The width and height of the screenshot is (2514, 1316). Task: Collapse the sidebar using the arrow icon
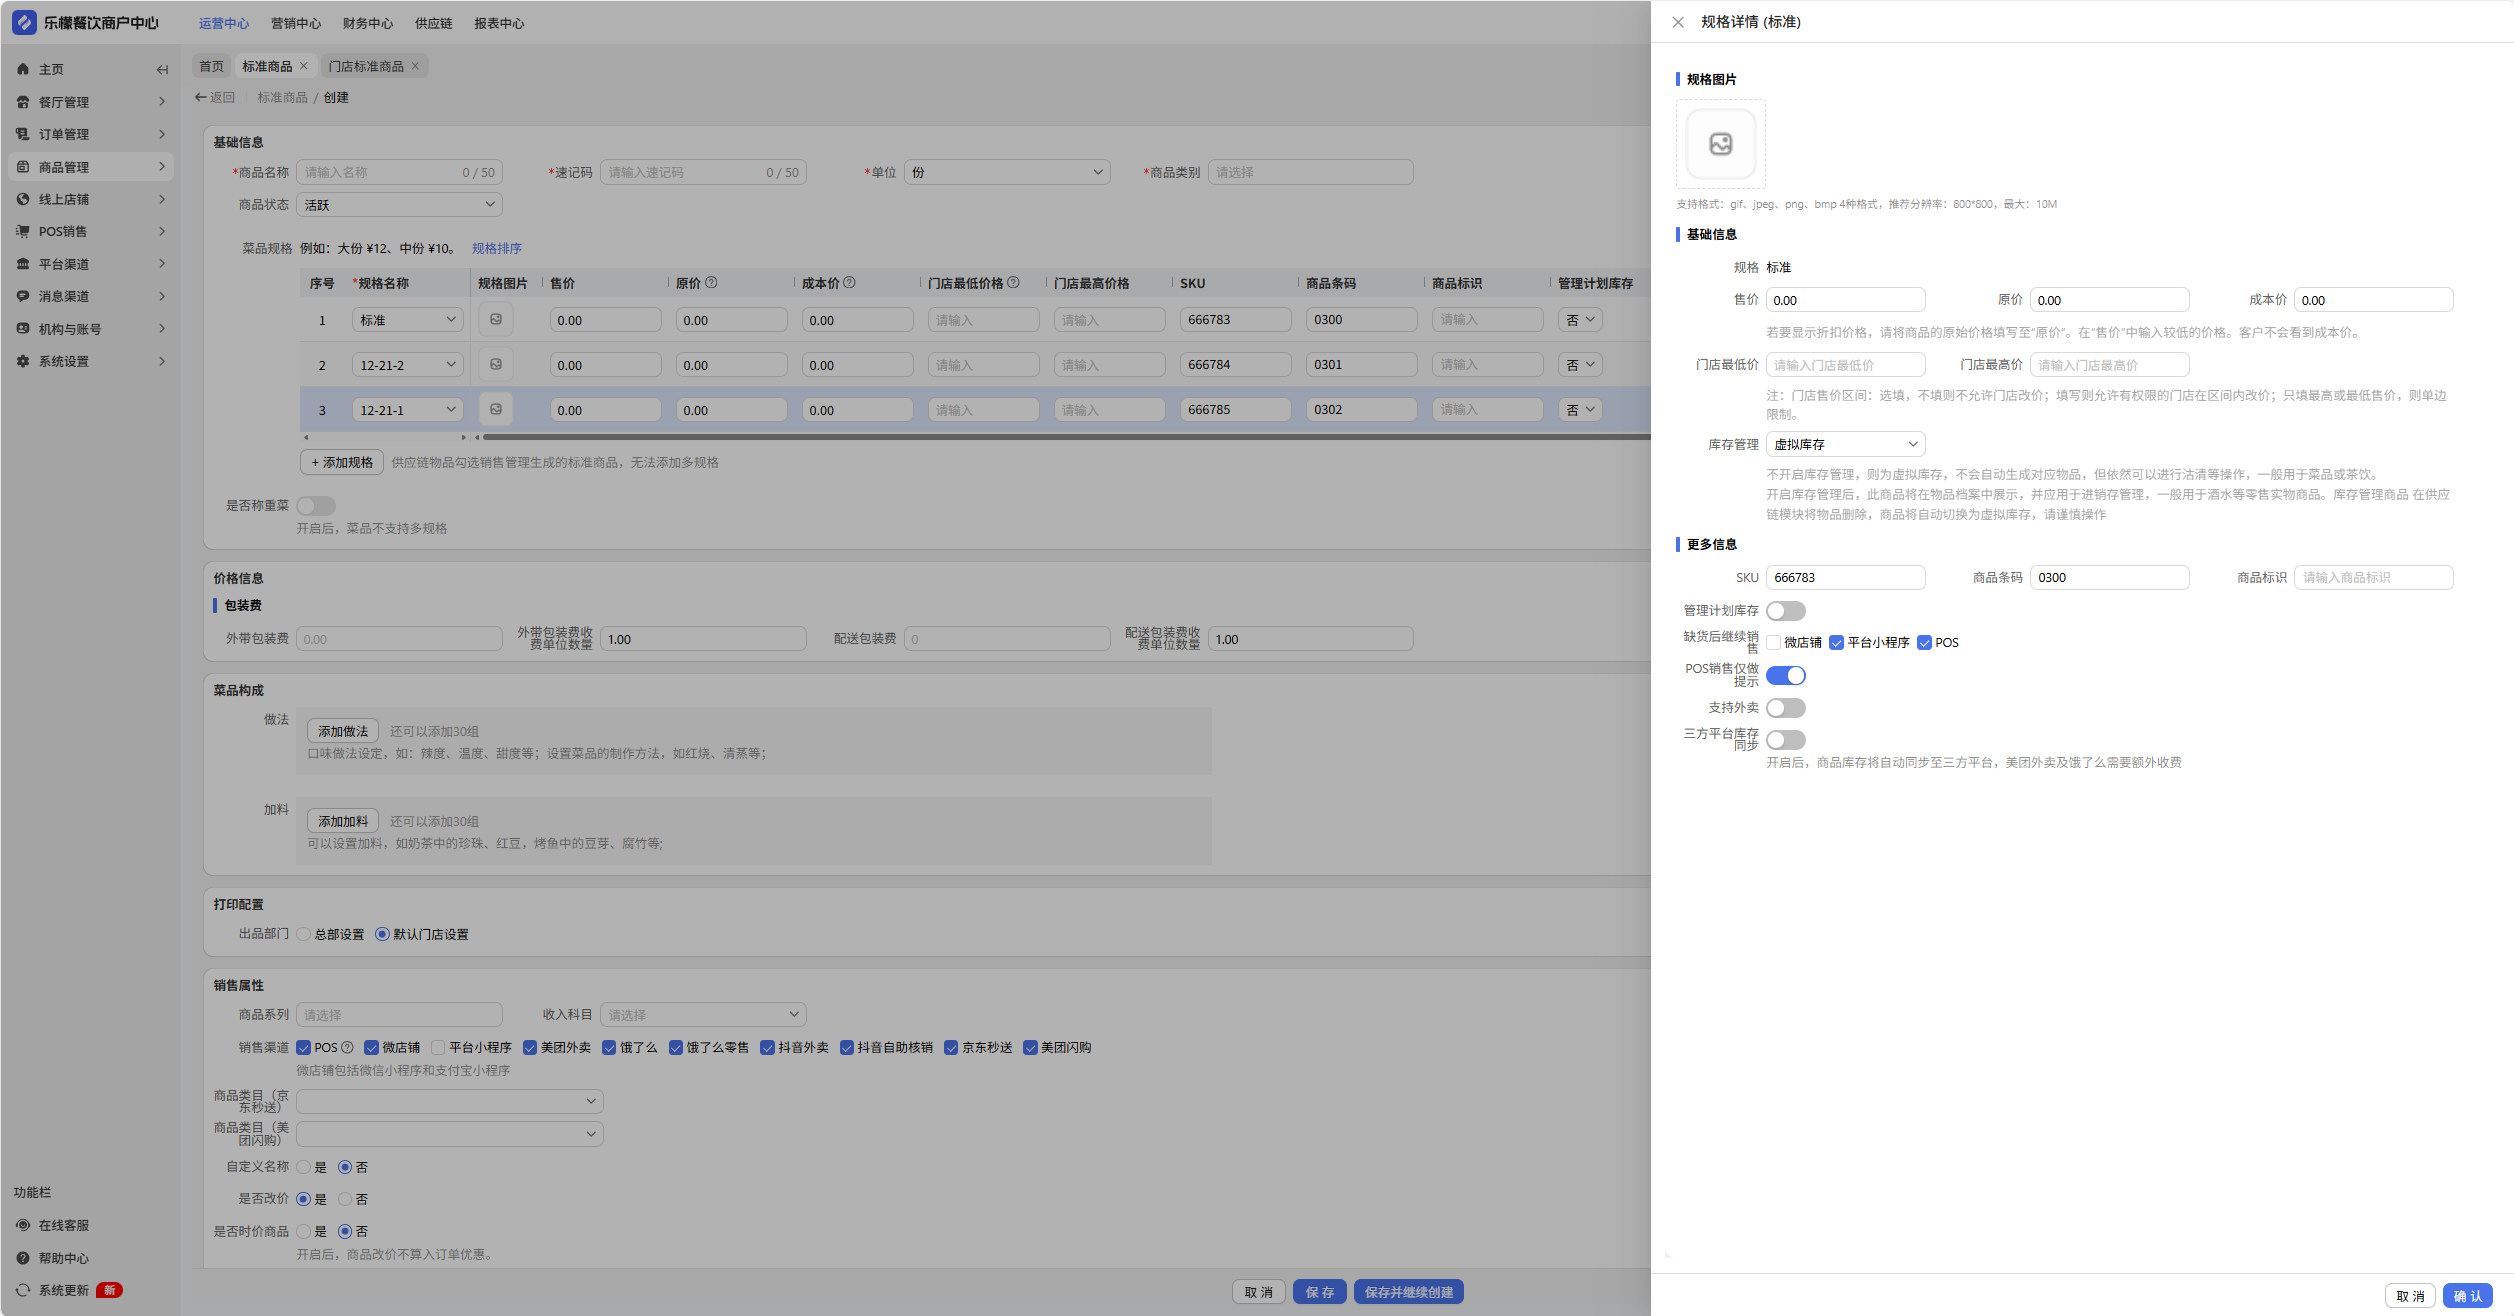coord(162,69)
